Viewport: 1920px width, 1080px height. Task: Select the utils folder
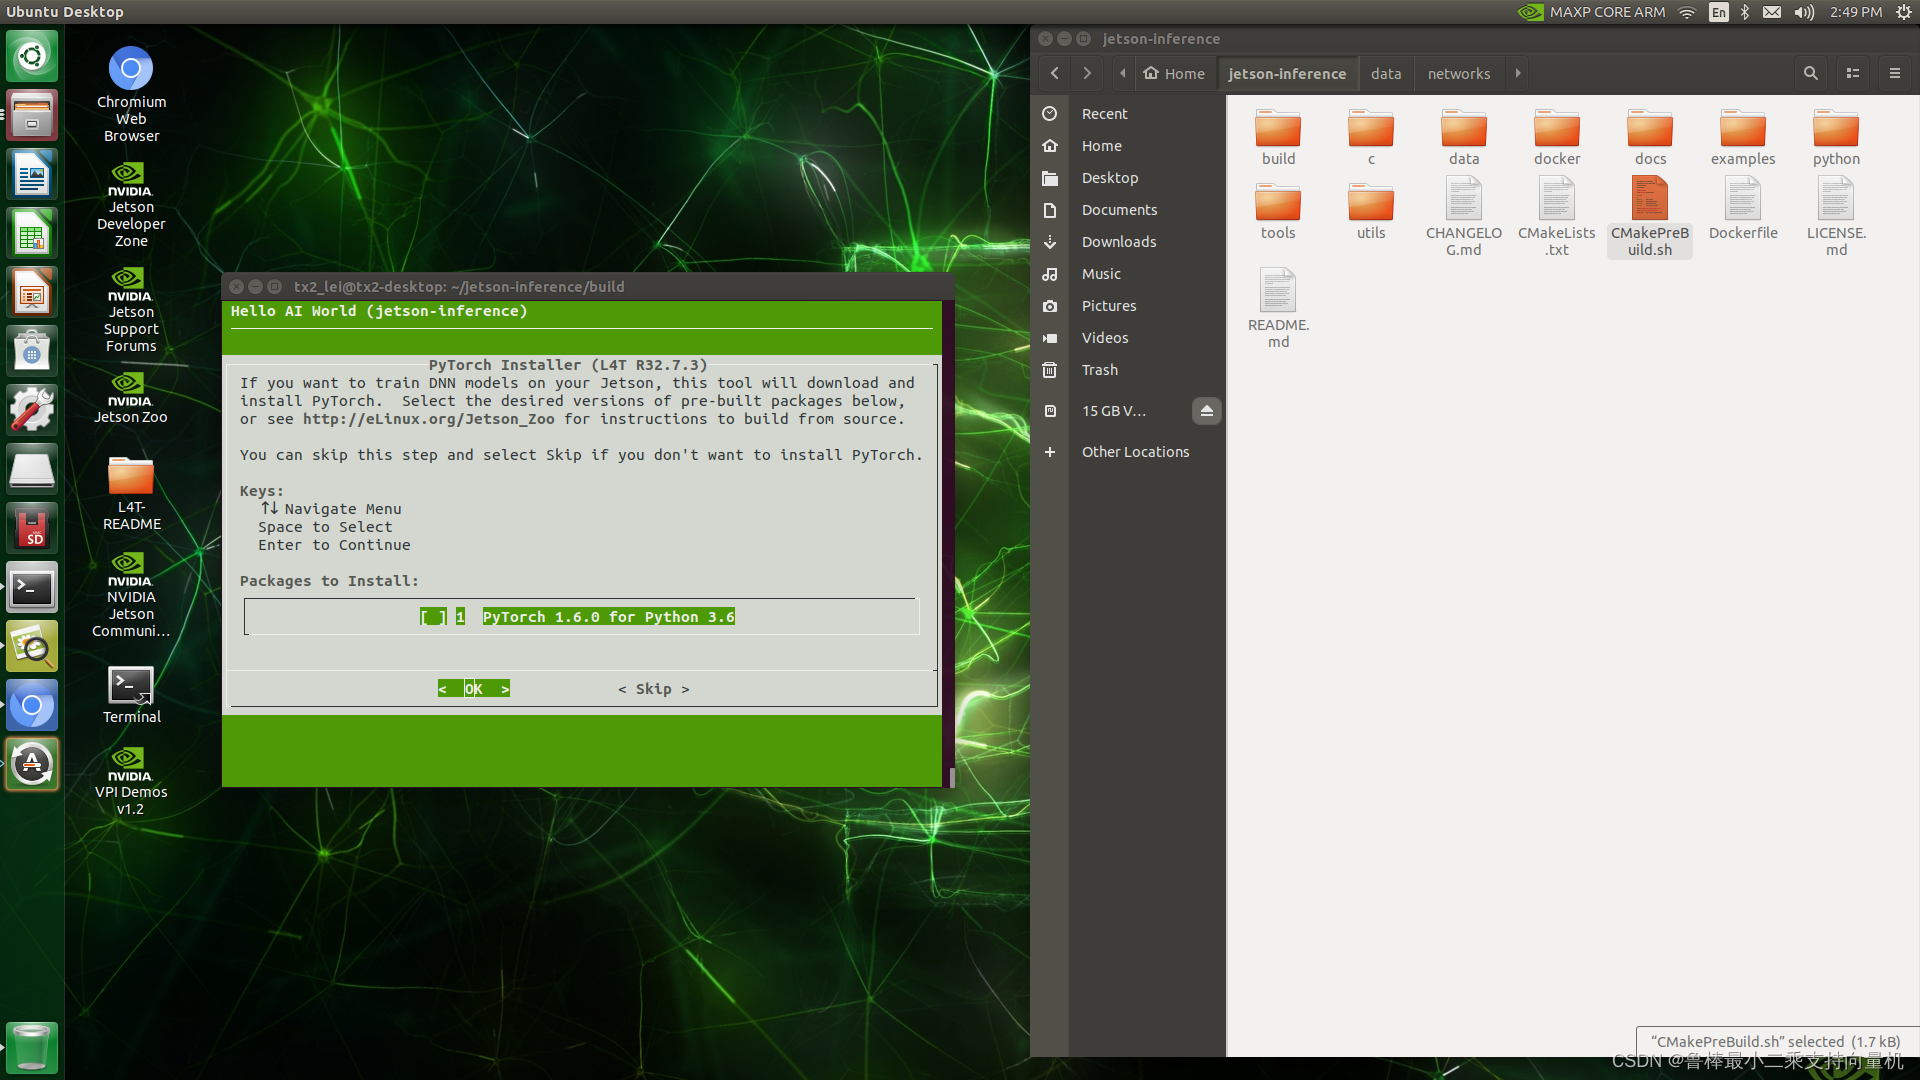click(x=1371, y=212)
